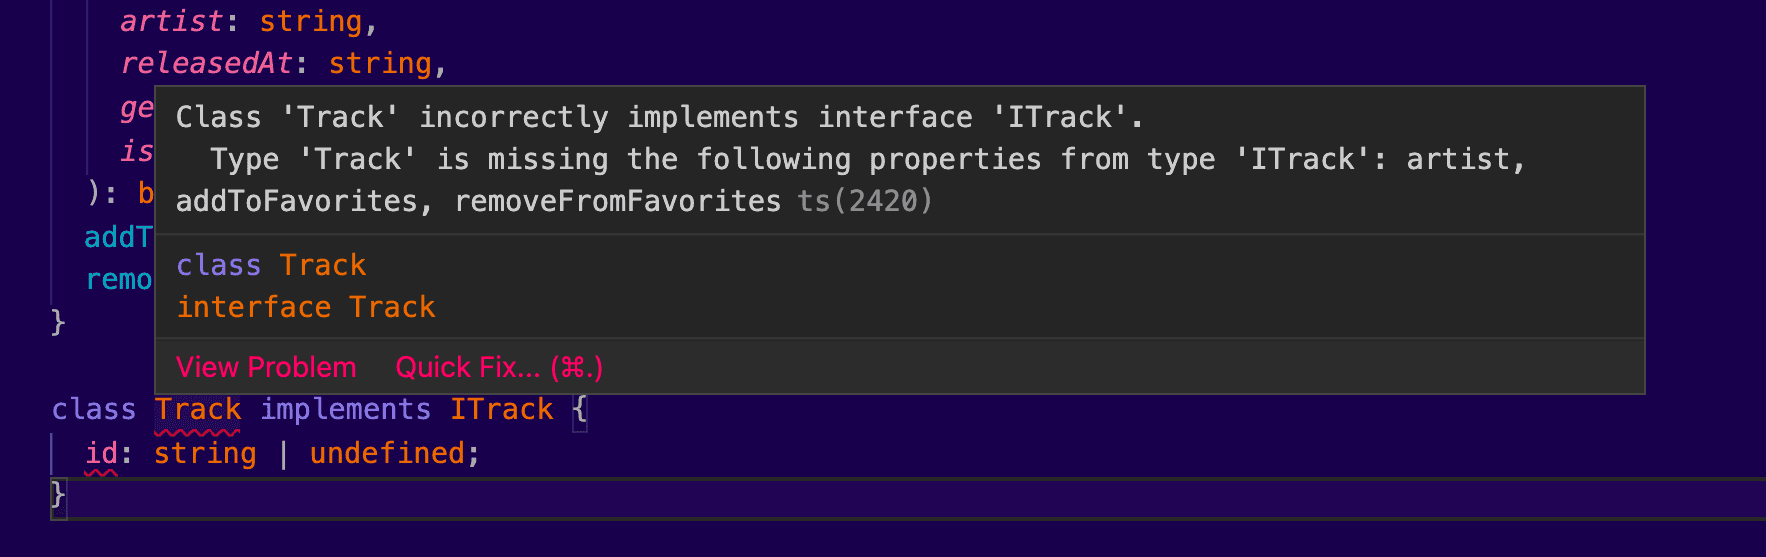
Task: Click the closing brace of the Track class
Action: tap(58, 495)
